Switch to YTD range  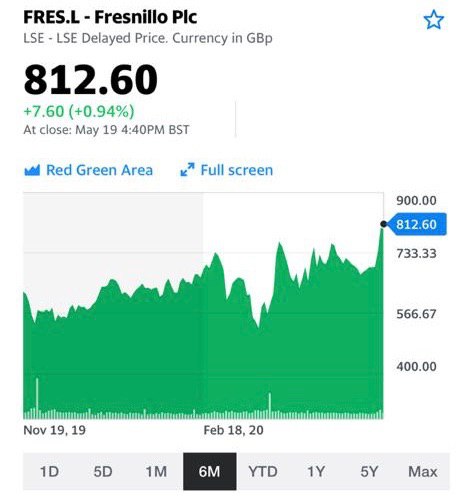[x=263, y=472]
